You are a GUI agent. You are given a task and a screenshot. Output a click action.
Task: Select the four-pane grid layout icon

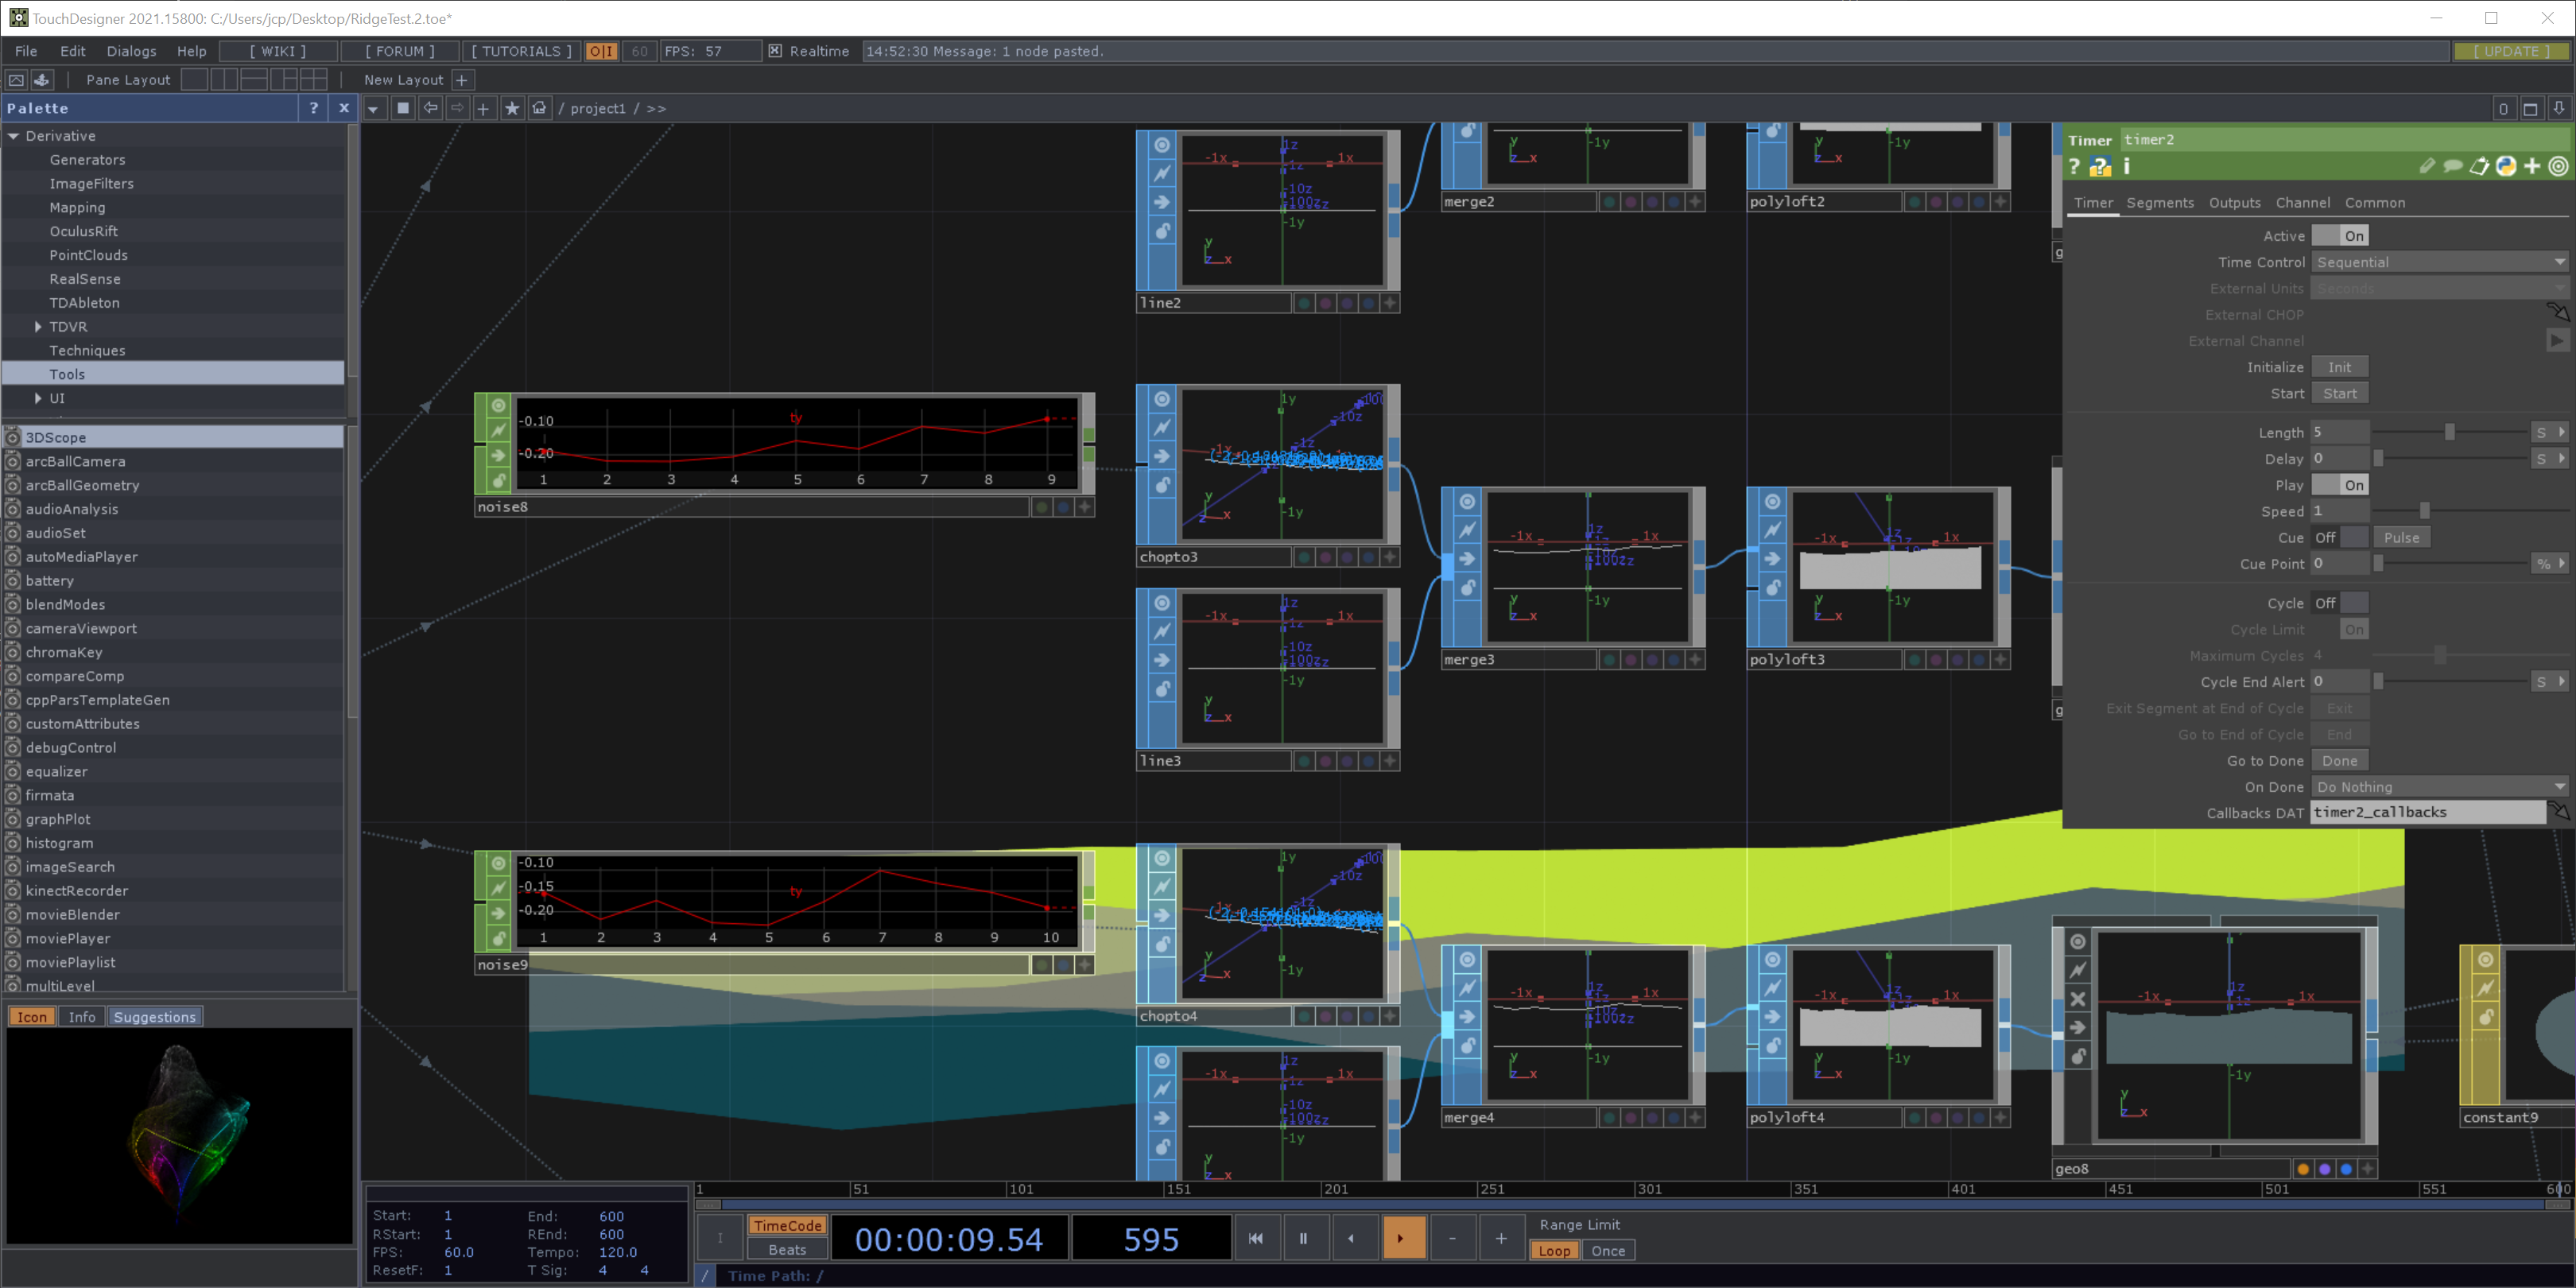point(313,79)
